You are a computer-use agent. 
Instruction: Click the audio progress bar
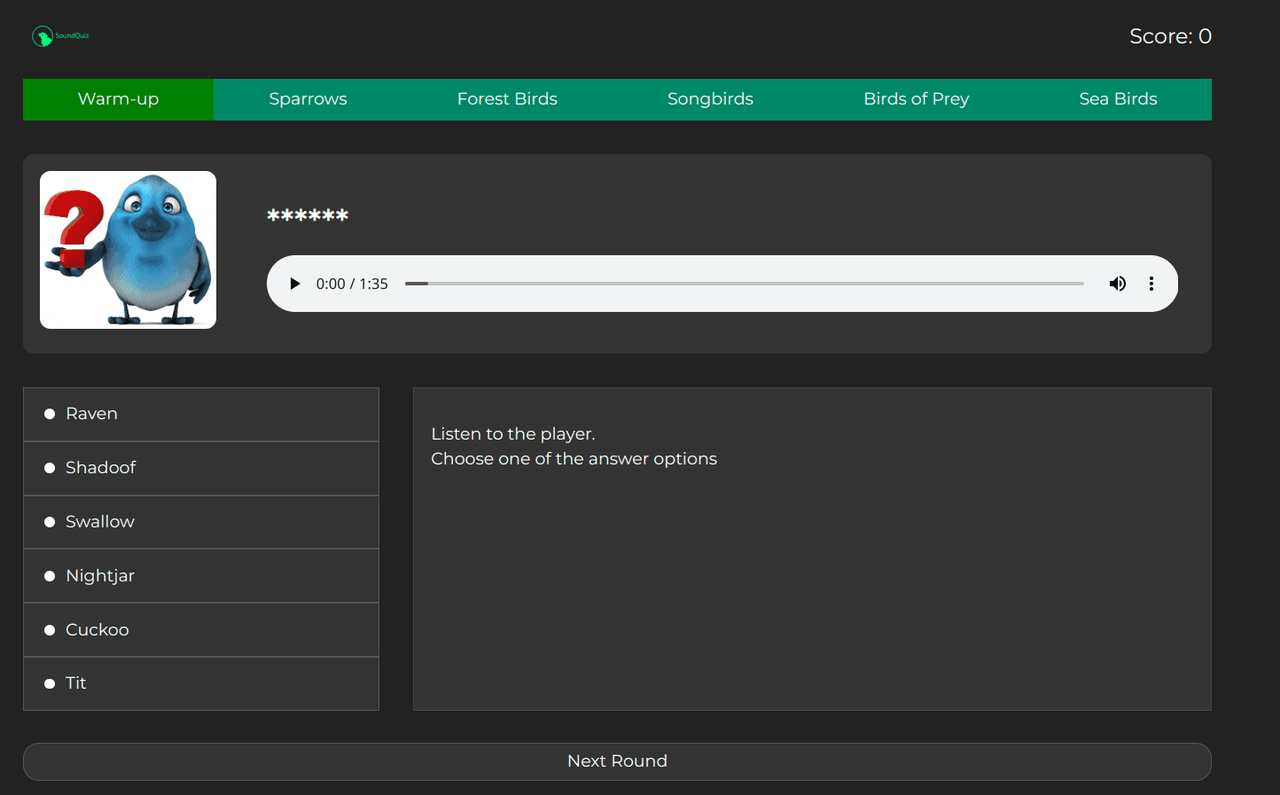tap(744, 284)
